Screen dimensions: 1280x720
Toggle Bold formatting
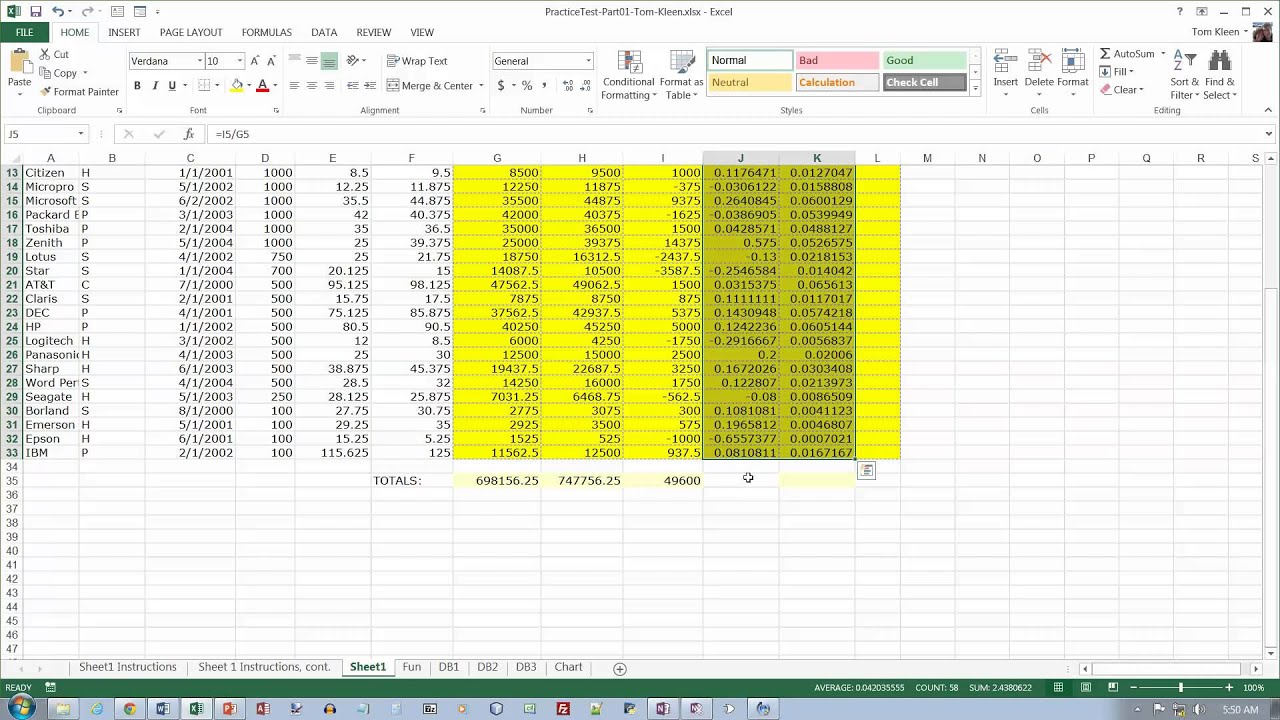tap(137, 86)
